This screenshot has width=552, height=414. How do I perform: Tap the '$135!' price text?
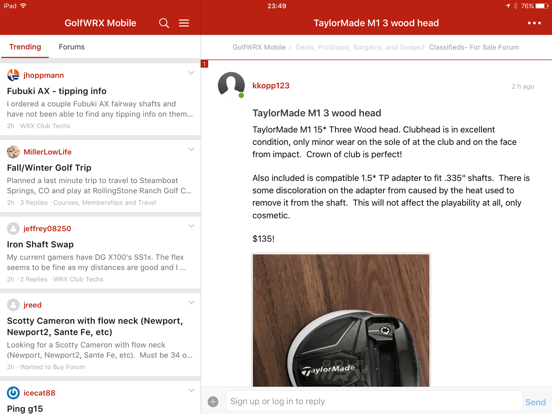pyautogui.click(x=263, y=239)
